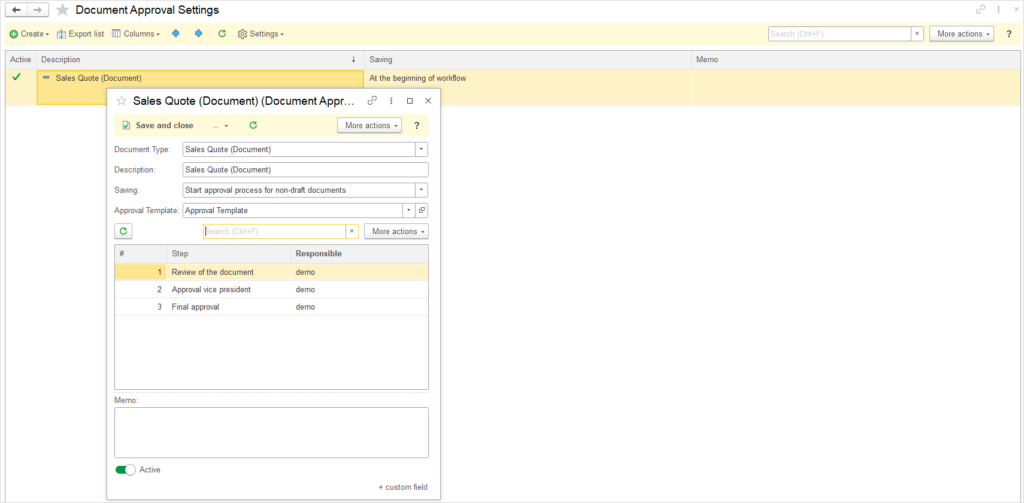1024x503 pixels.
Task: Click the green refresh icon in main toolbar
Action: [221, 34]
